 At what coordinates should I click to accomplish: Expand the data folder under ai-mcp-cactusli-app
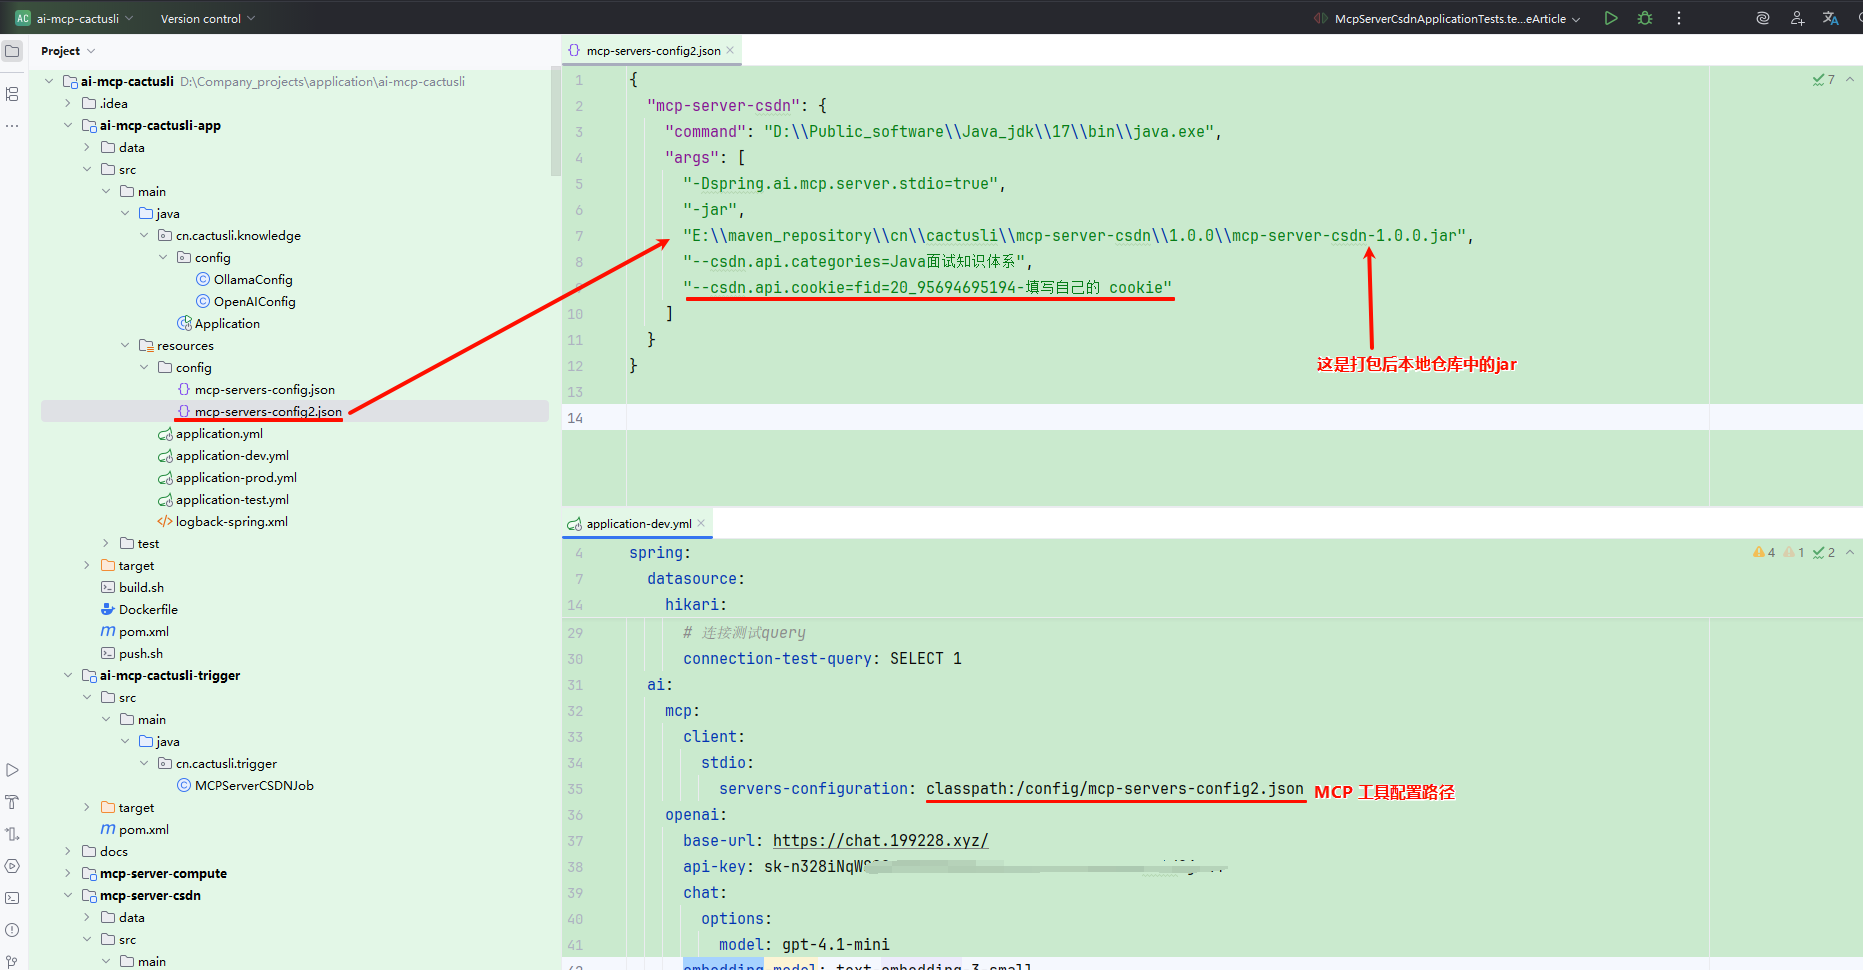87,148
